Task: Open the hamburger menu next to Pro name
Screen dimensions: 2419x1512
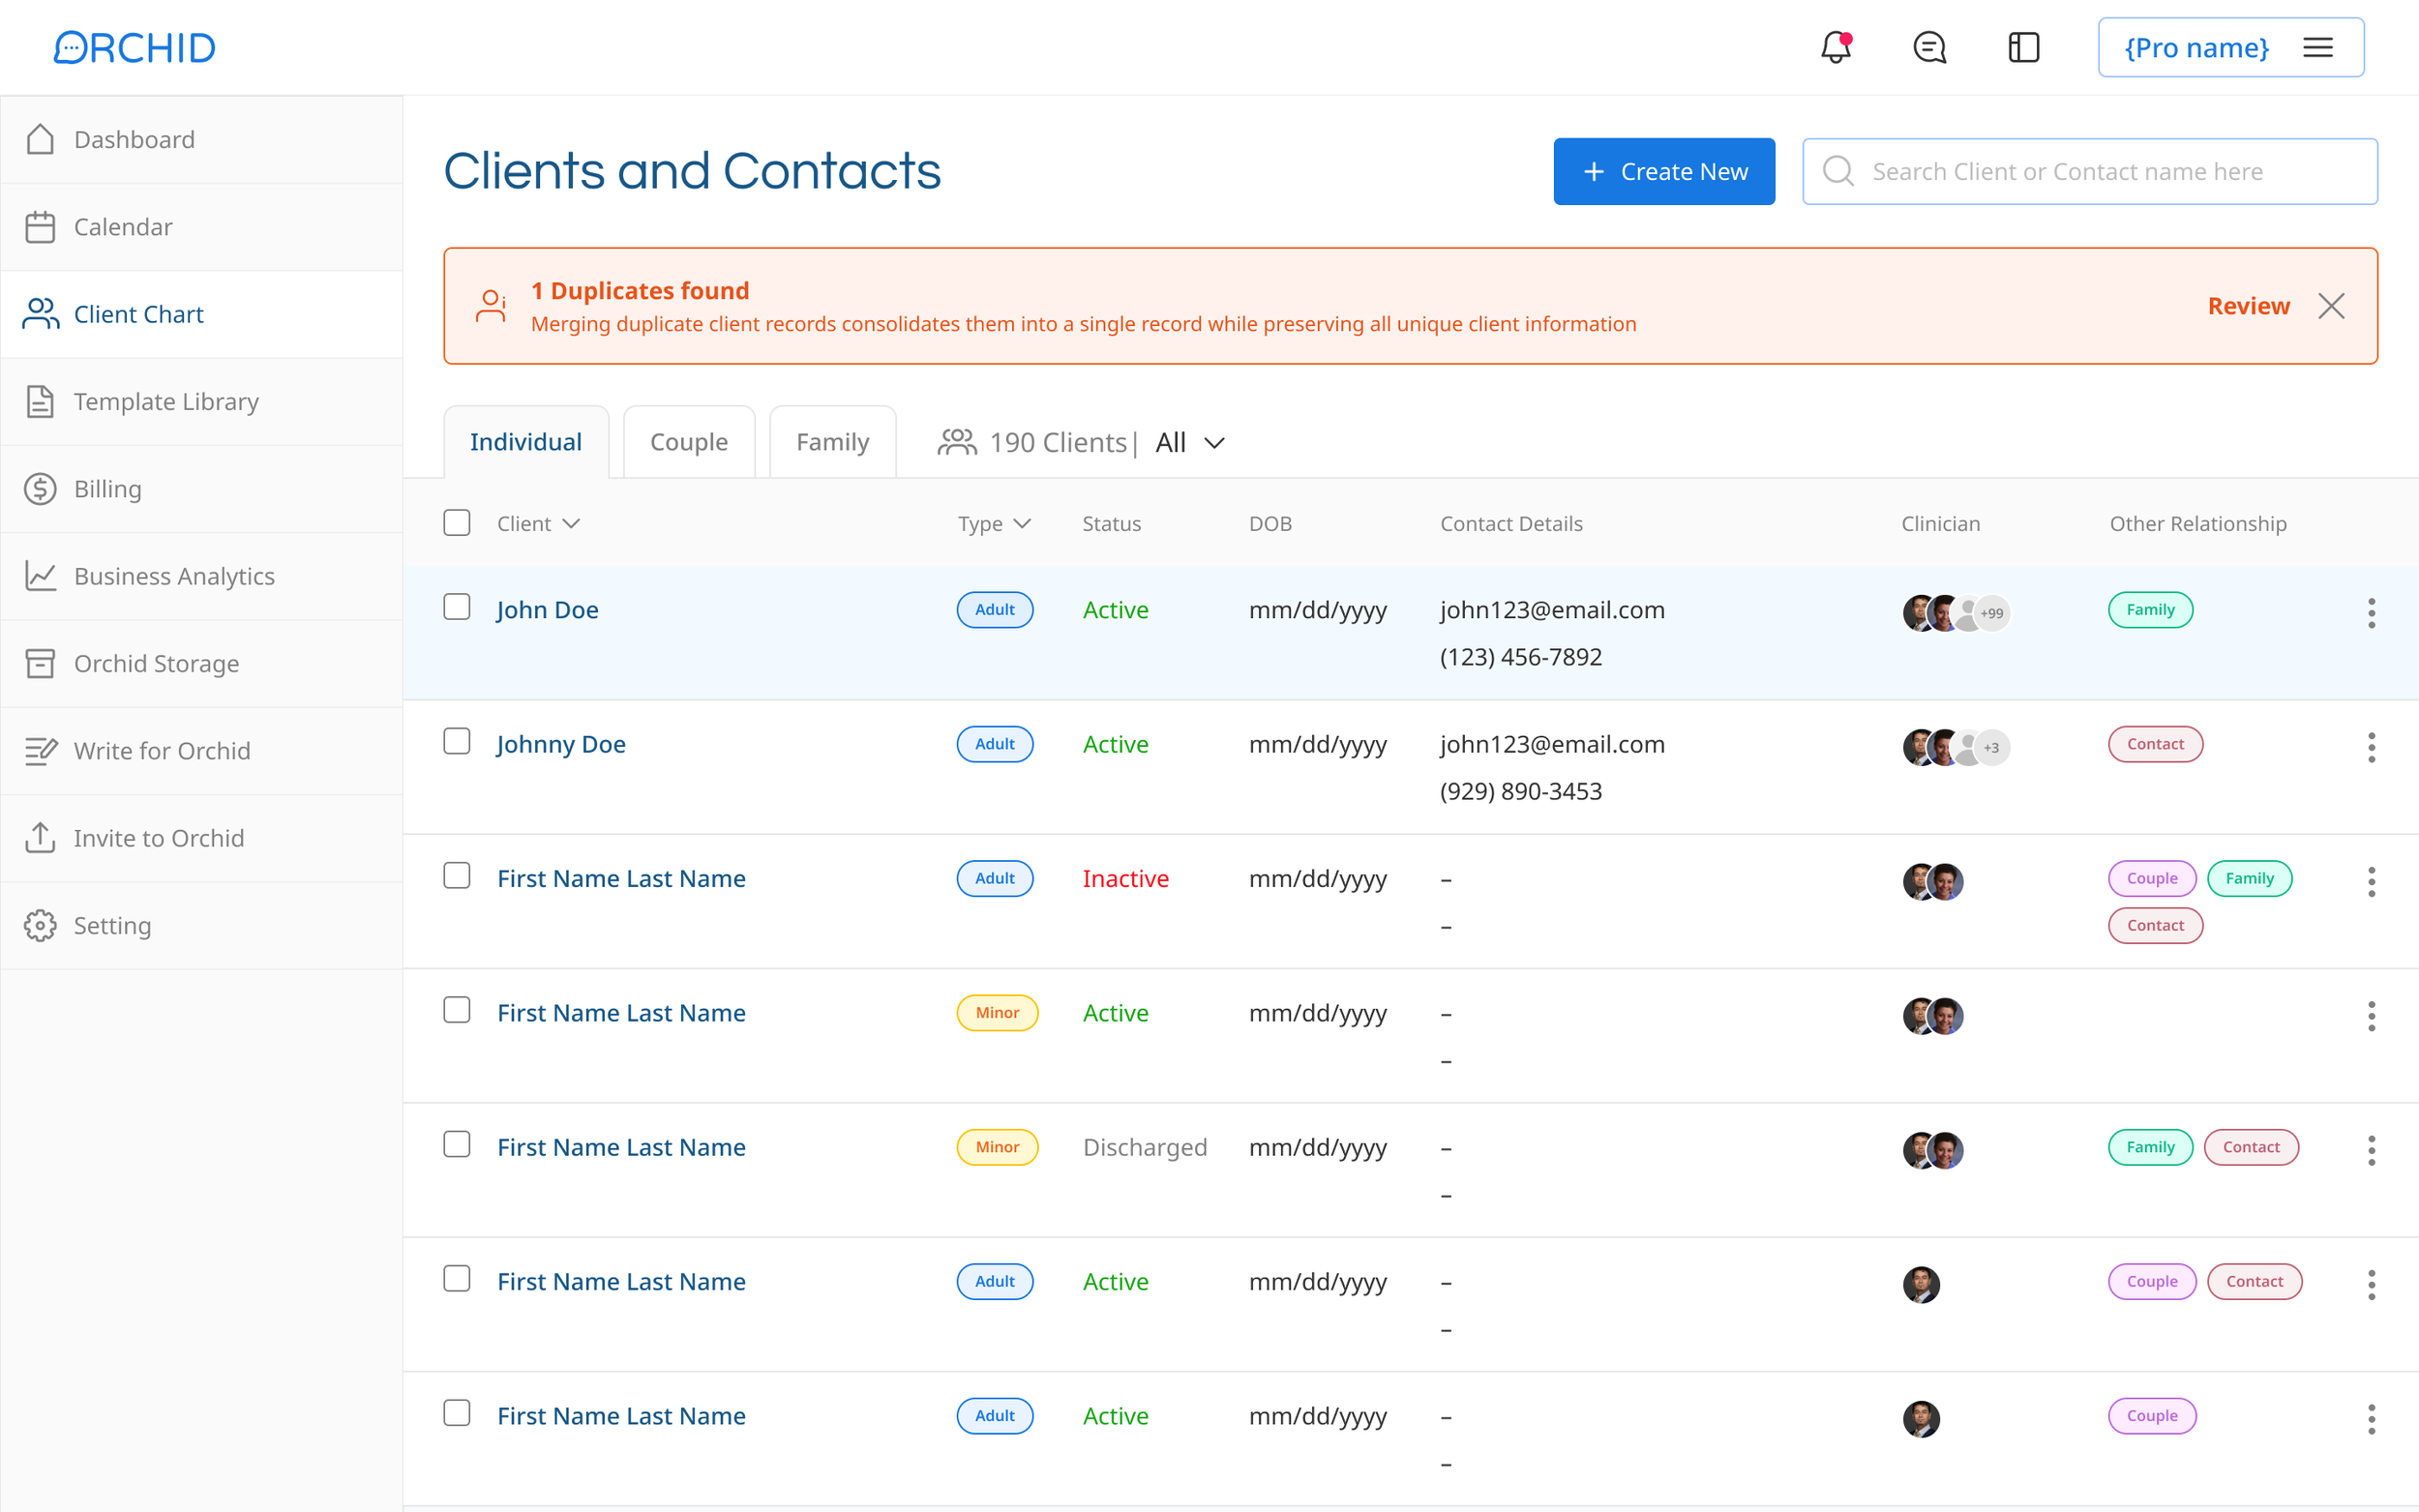Action: 2317,47
